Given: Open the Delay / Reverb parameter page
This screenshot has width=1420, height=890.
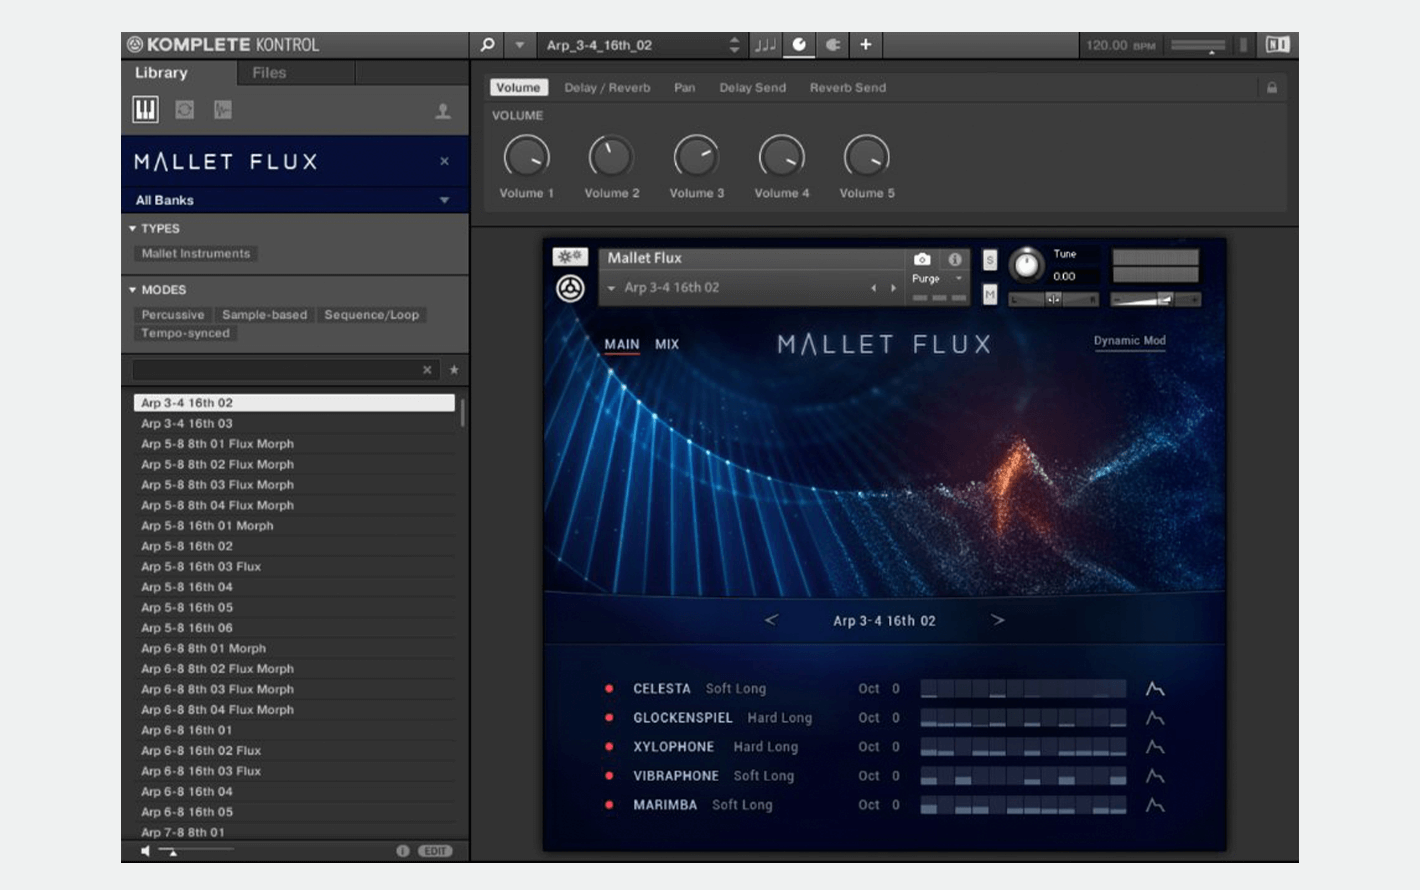Looking at the screenshot, I should pyautogui.click(x=607, y=88).
